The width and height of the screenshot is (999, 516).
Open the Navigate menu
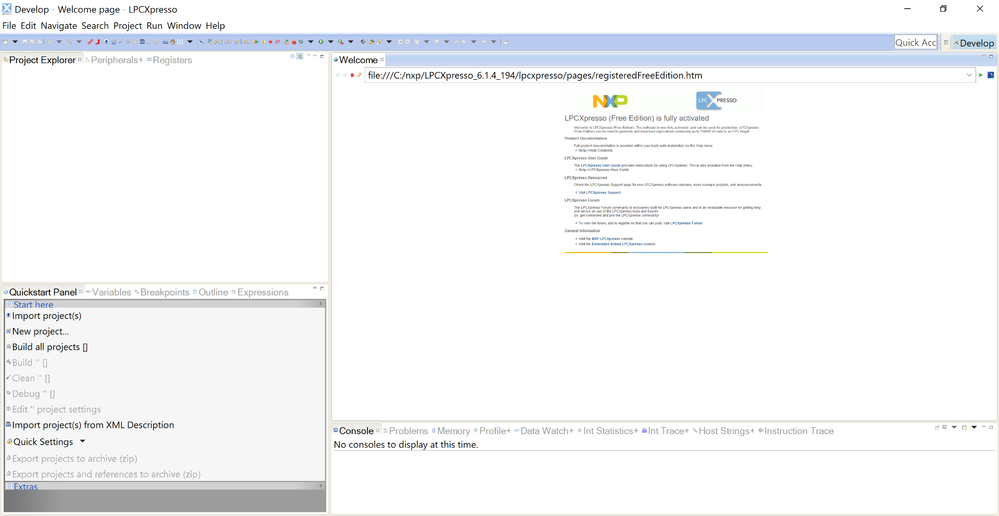pos(59,25)
